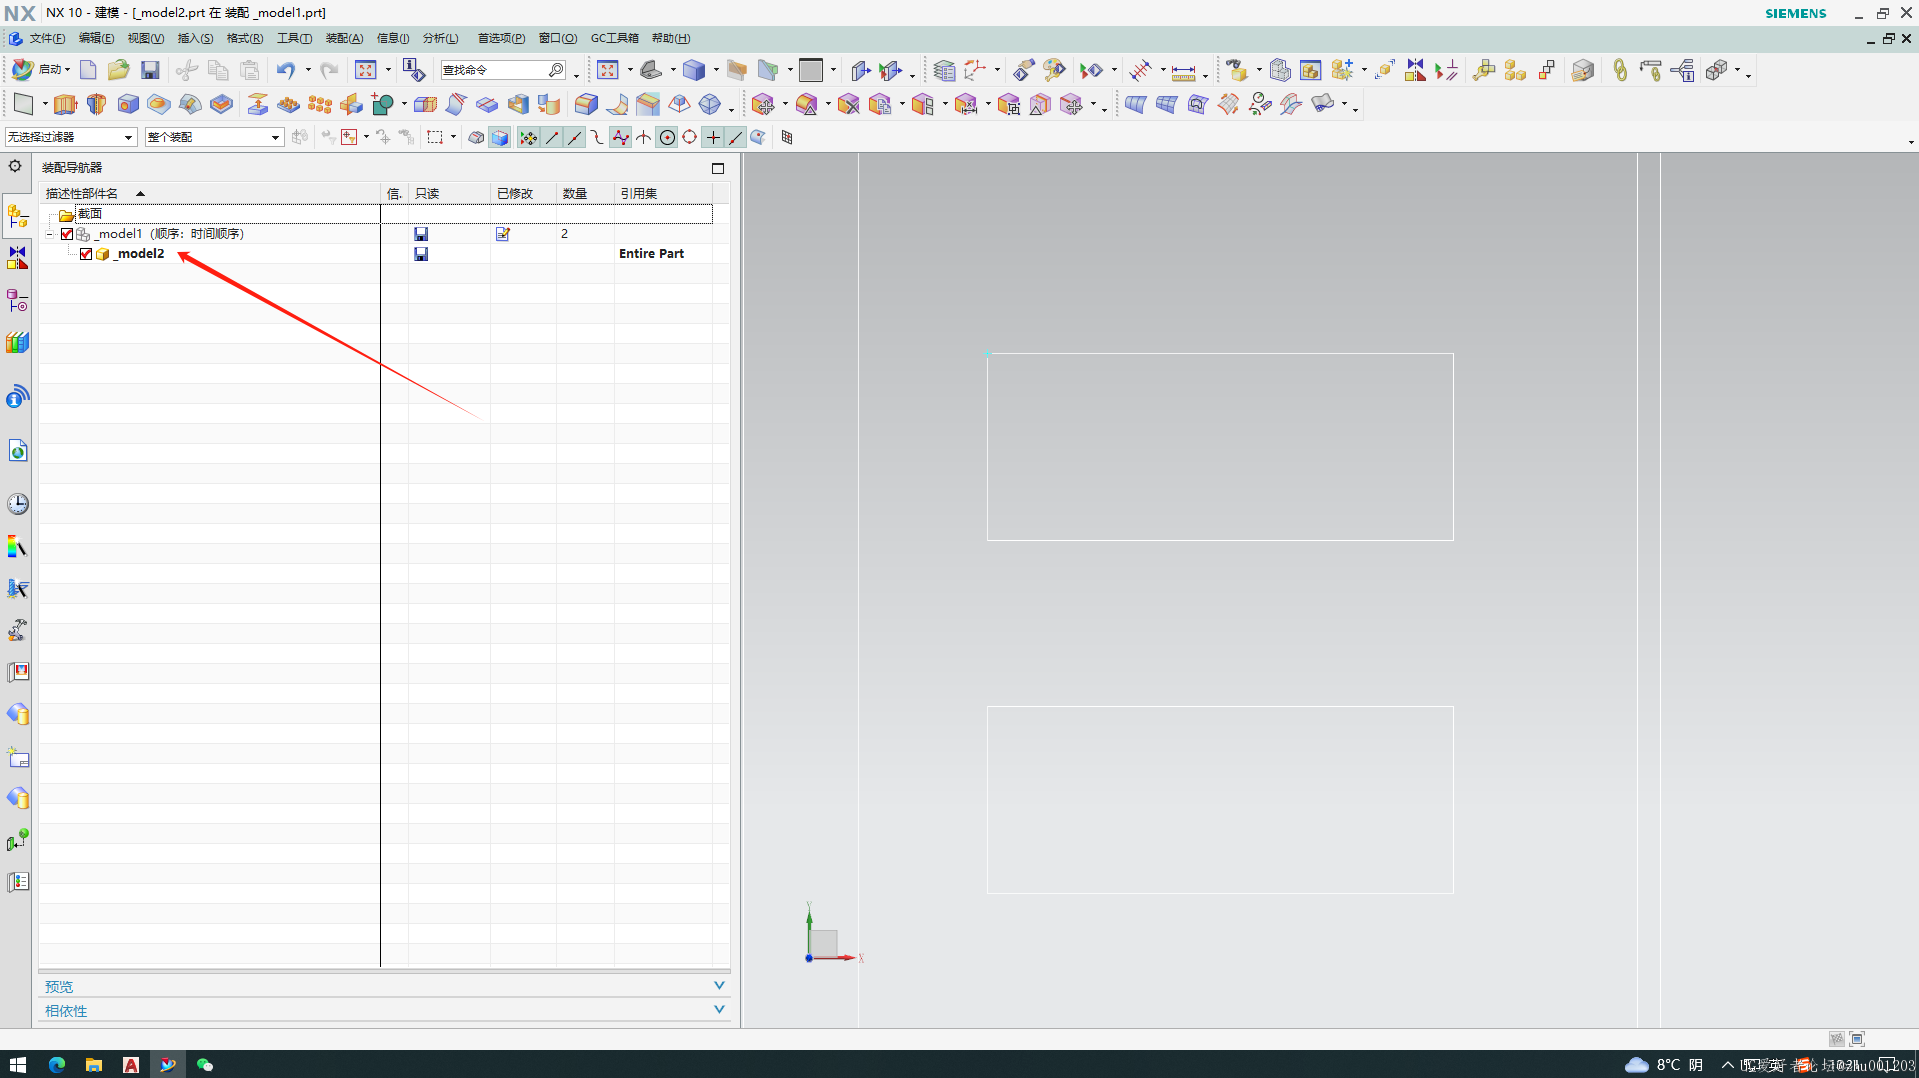This screenshot has width=1919, height=1078.
Task: Sort by the 描述性部件名 column header
Action: [211, 193]
